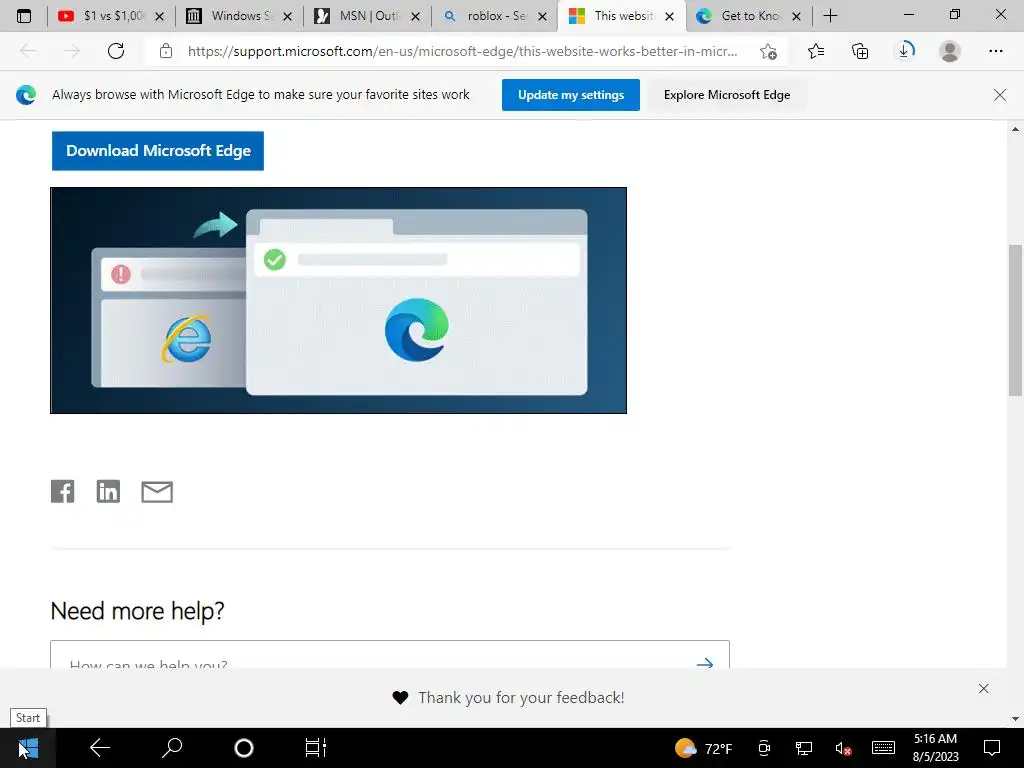1024x768 pixels.
Task: Click 'Update my settings' button
Action: click(x=571, y=95)
